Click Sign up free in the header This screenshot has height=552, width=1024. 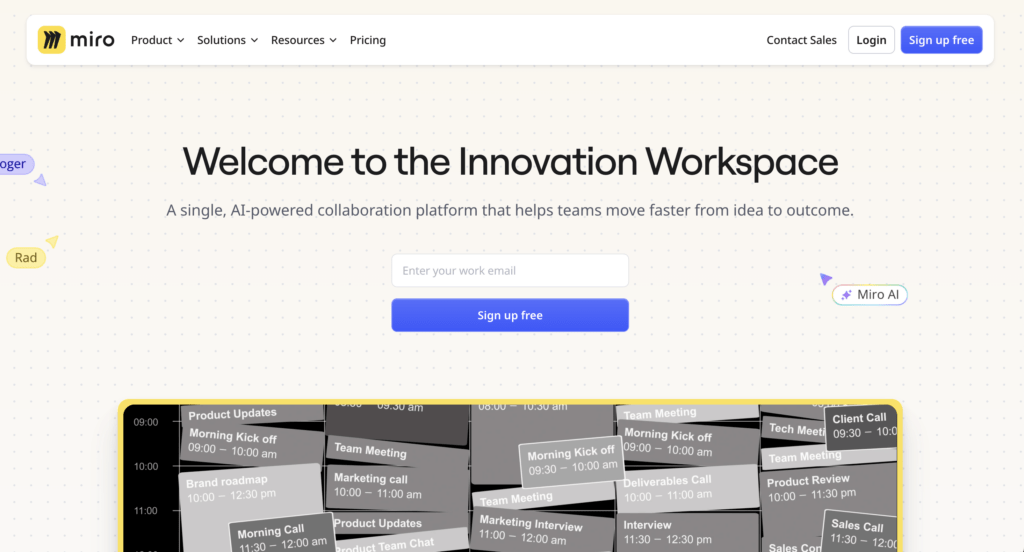tap(940, 40)
